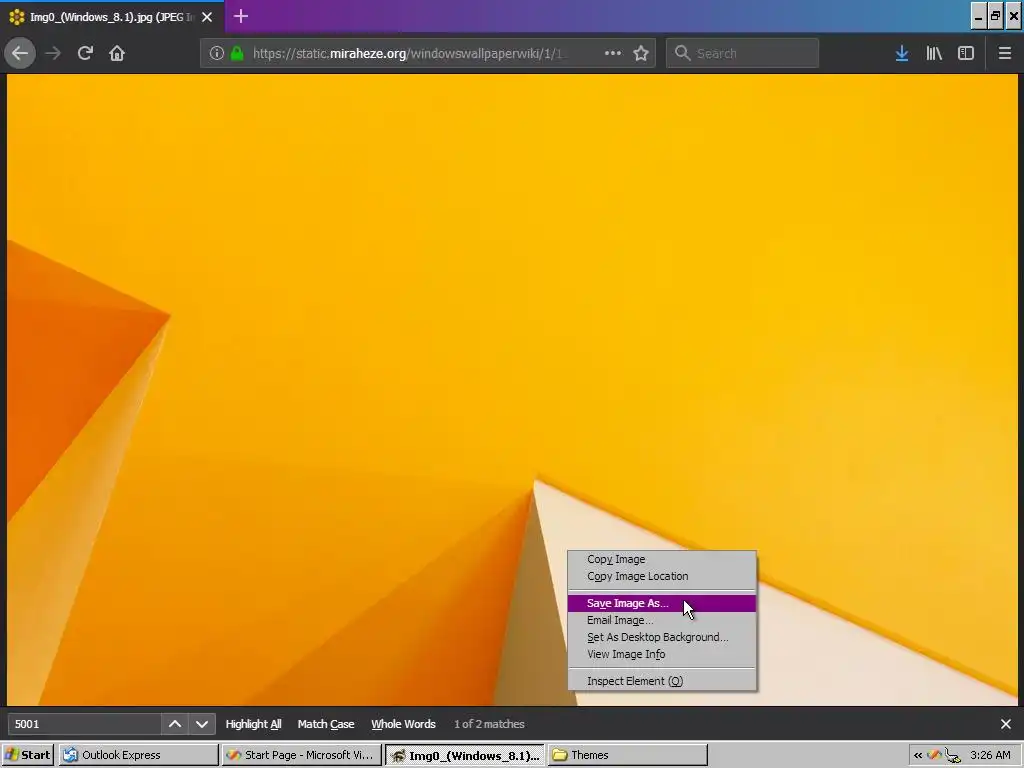
Task: Jump to next find match arrow
Action: pyautogui.click(x=202, y=724)
